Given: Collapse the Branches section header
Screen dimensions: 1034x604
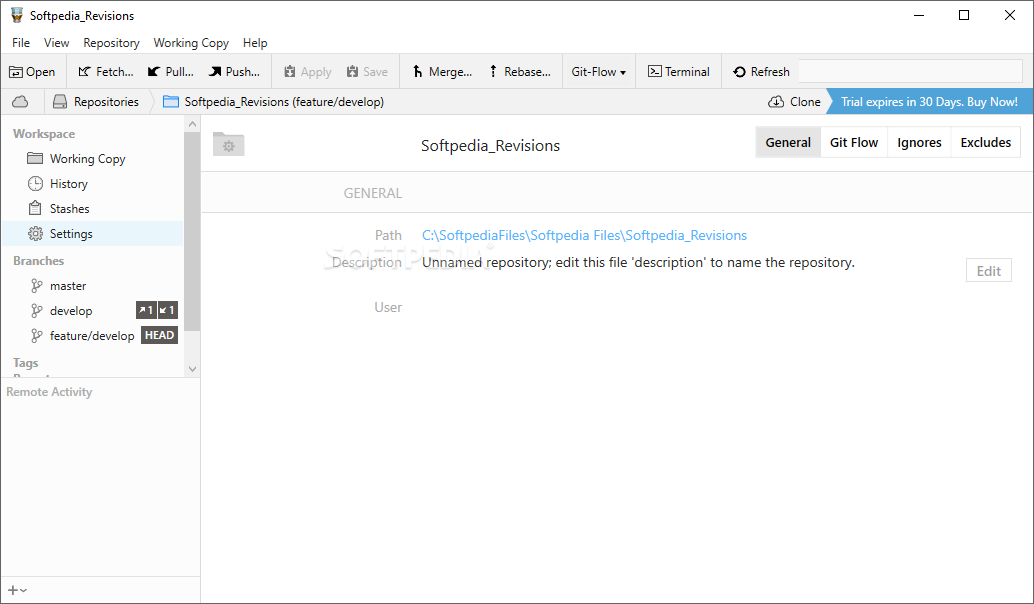Looking at the screenshot, I should [x=38, y=261].
